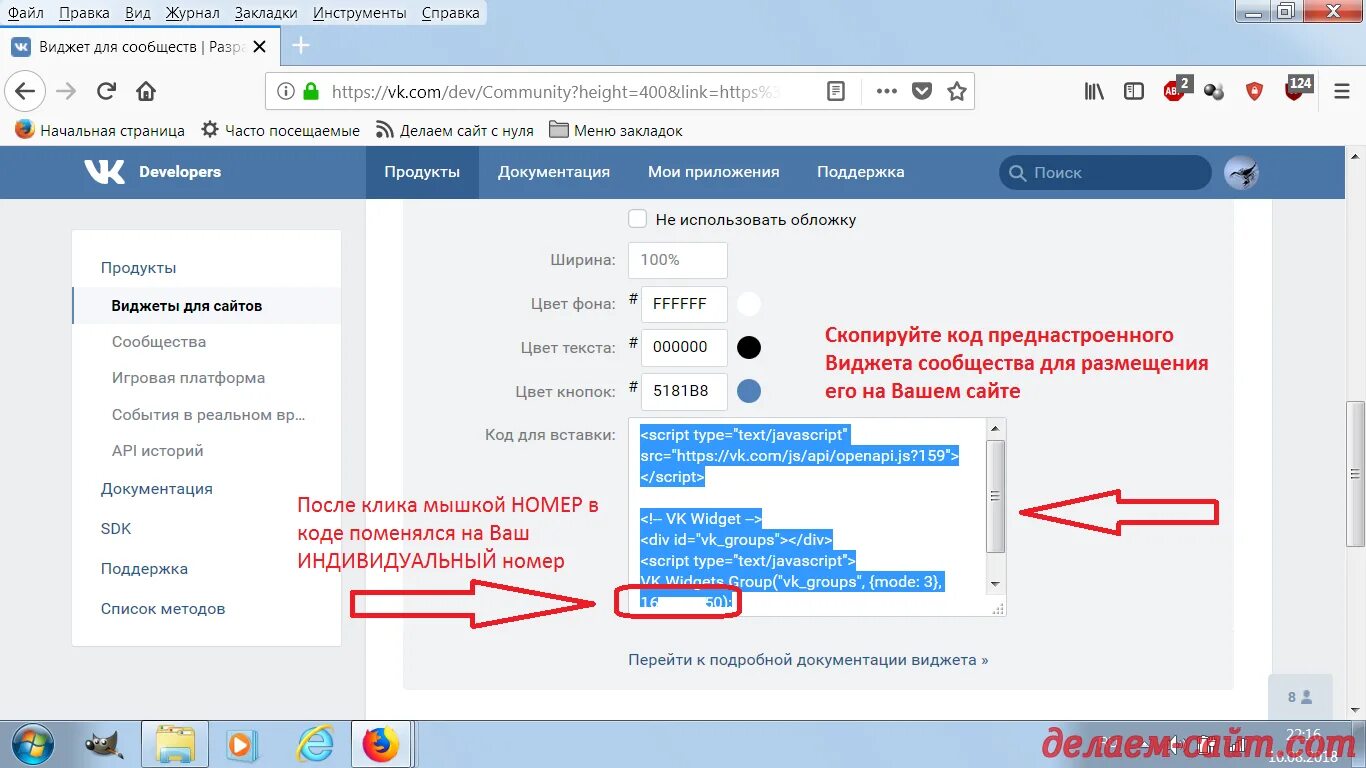Image resolution: width=1366 pixels, height=768 pixels.
Task: Open the user profile avatar
Action: [1241, 172]
